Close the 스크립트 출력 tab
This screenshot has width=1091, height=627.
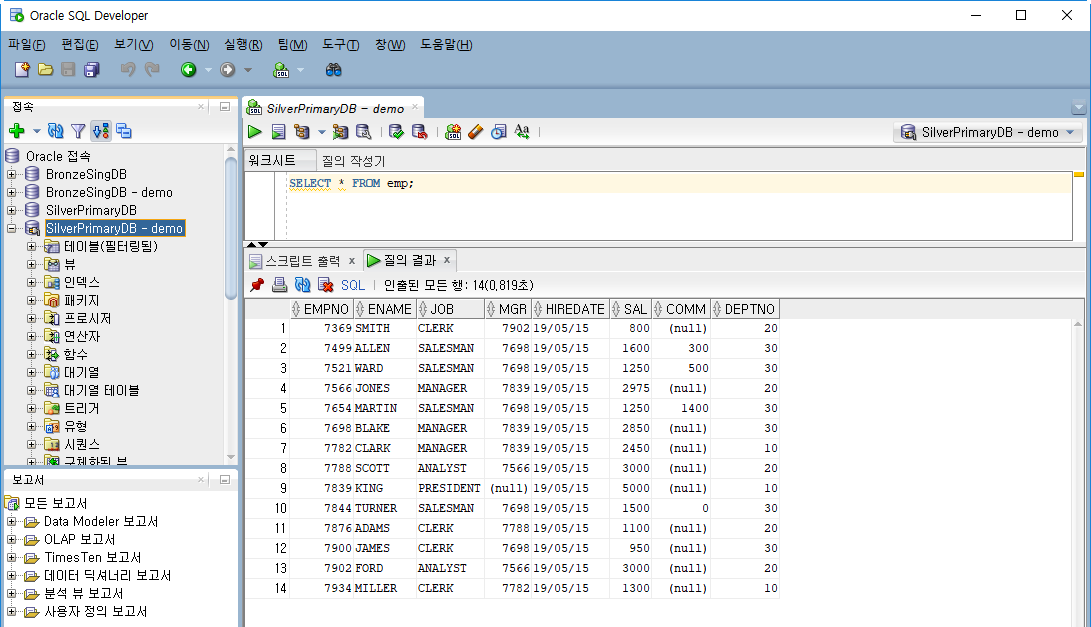pyautogui.click(x=351, y=260)
